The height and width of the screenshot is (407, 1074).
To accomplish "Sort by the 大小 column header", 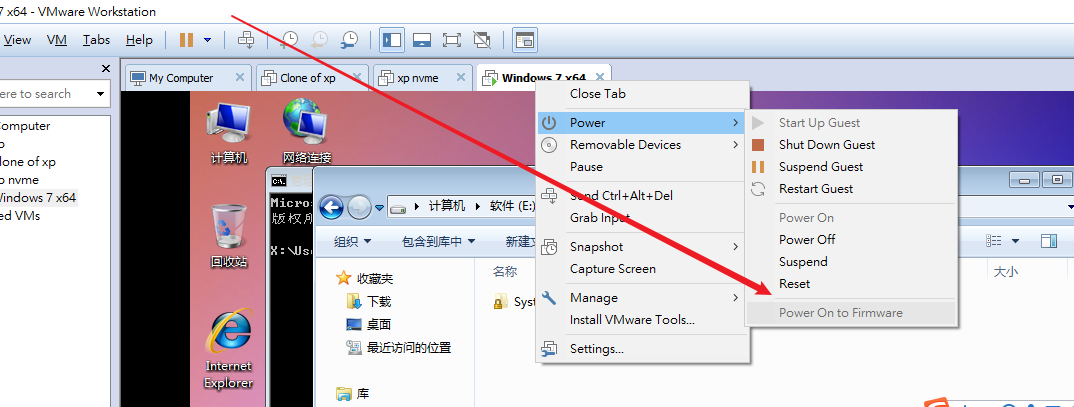I will click(1006, 271).
